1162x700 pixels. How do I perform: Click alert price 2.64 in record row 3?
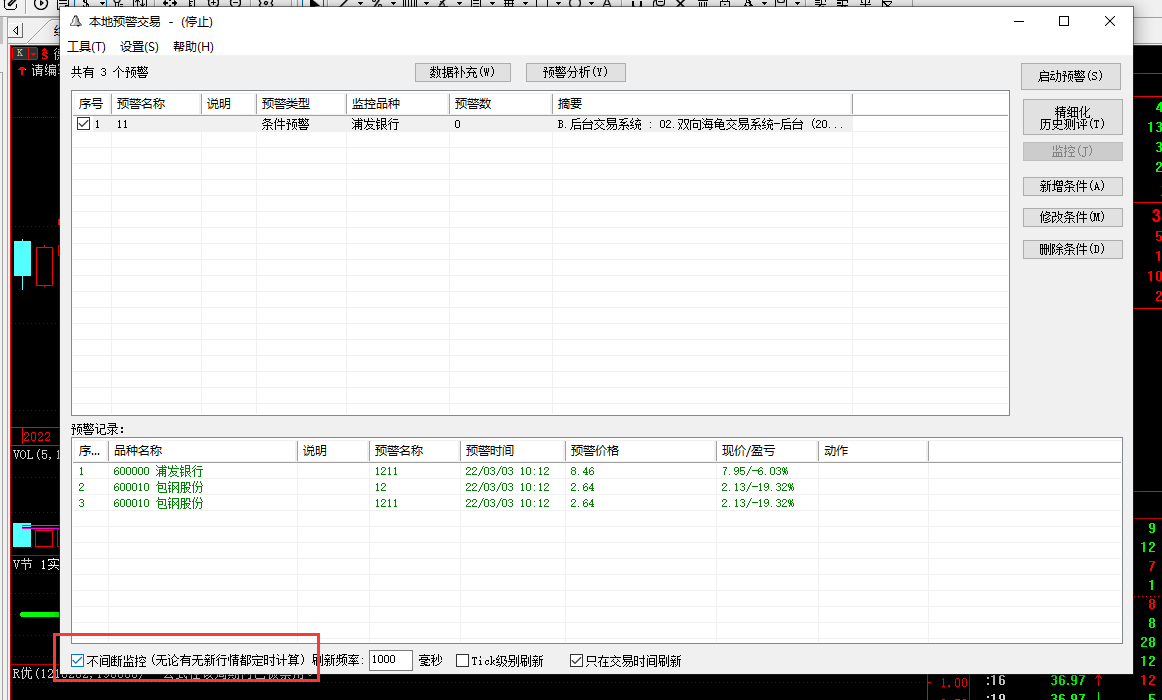coord(582,503)
